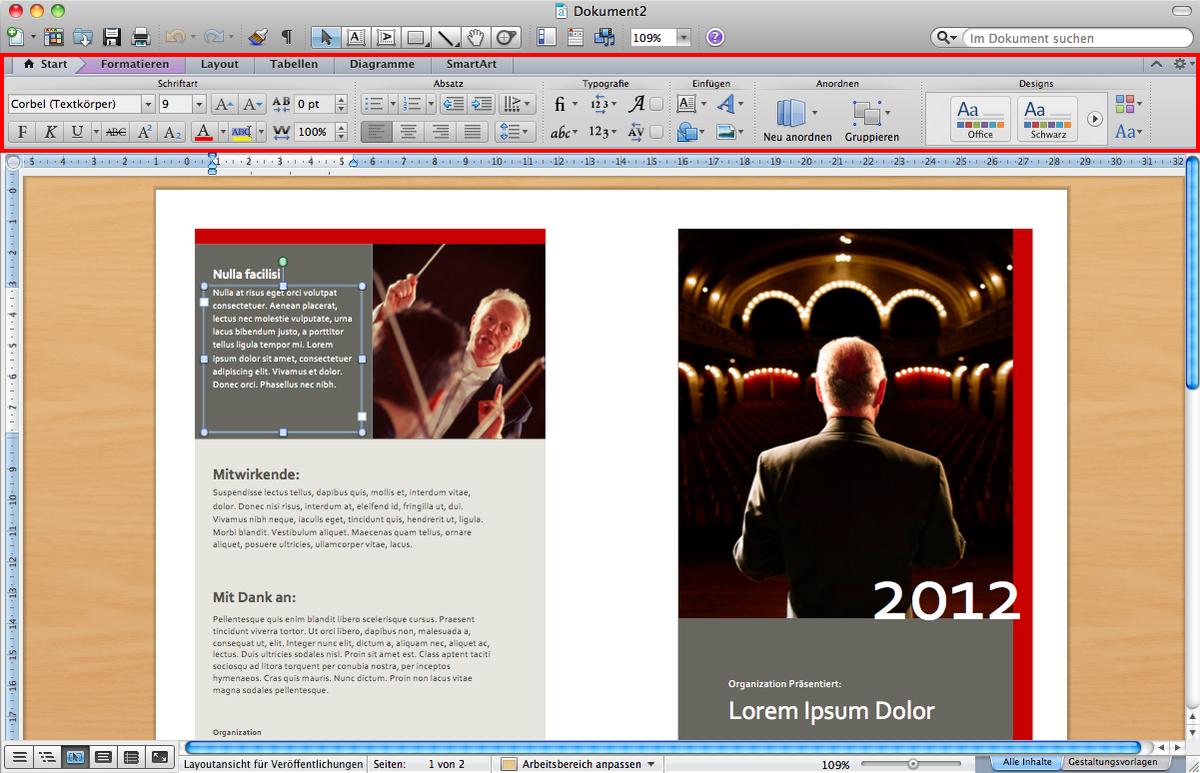The width and height of the screenshot is (1200, 773).
Task: Justify the paragraph text
Action: click(x=472, y=132)
